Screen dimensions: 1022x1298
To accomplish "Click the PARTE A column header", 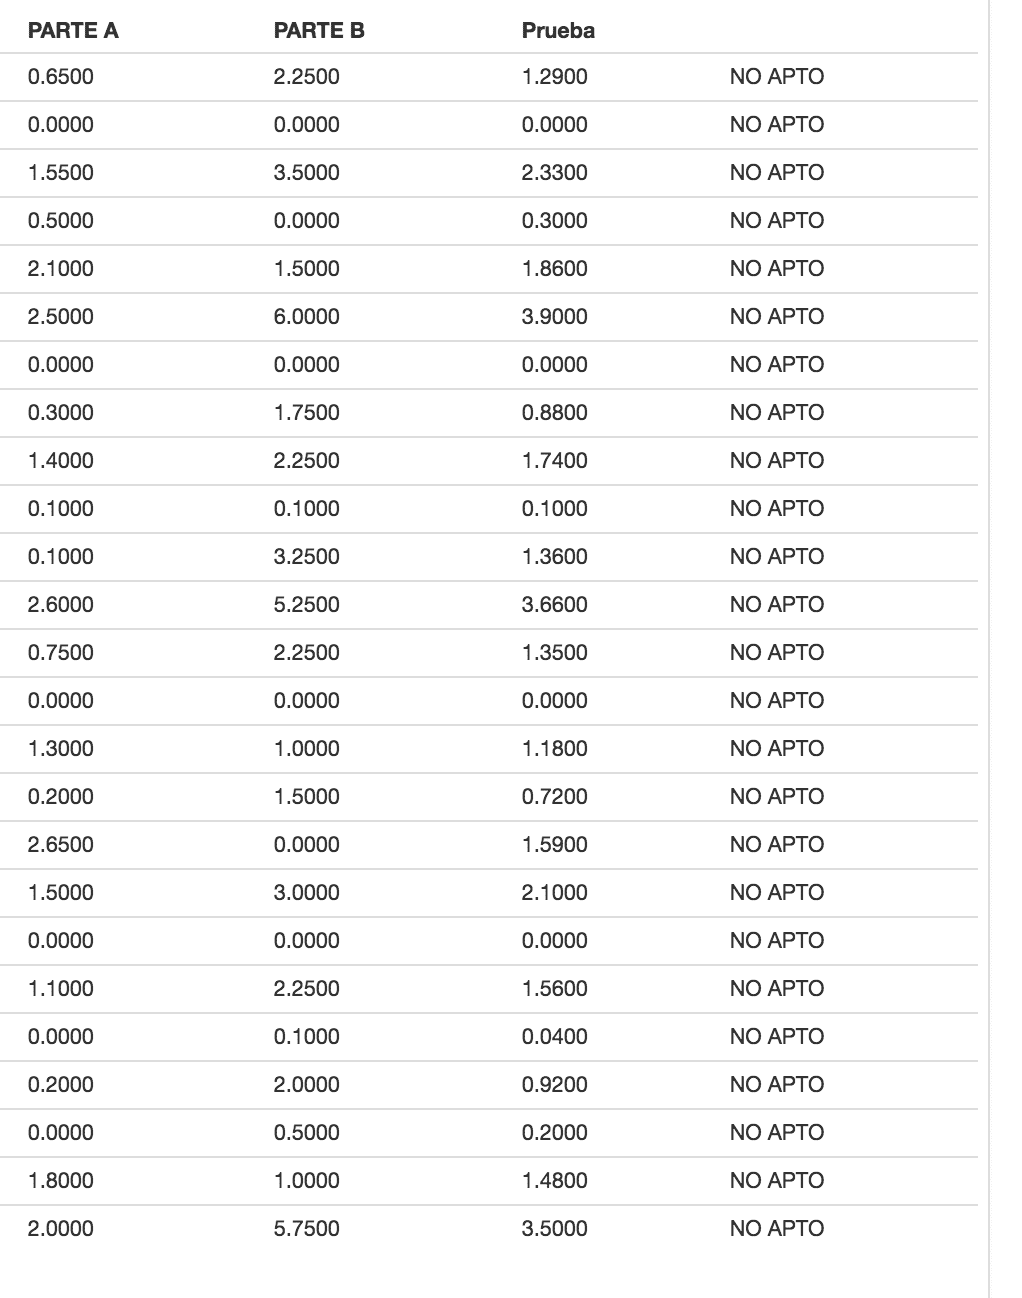I will pos(73,30).
